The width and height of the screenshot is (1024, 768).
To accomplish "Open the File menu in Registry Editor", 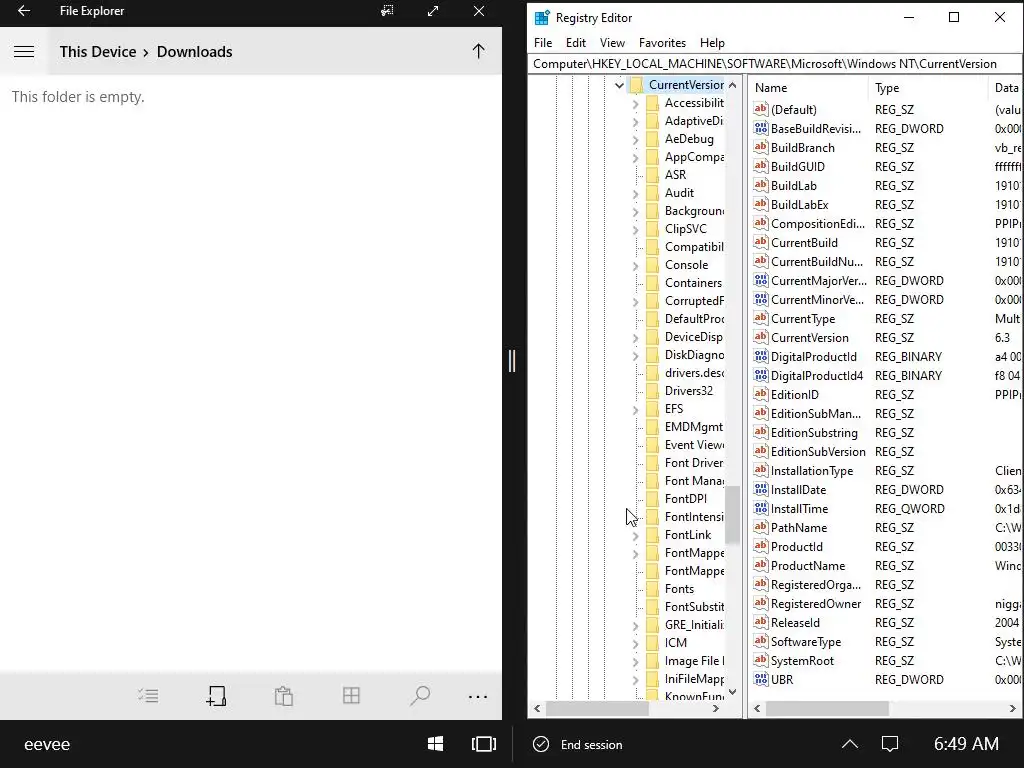I will 543,42.
